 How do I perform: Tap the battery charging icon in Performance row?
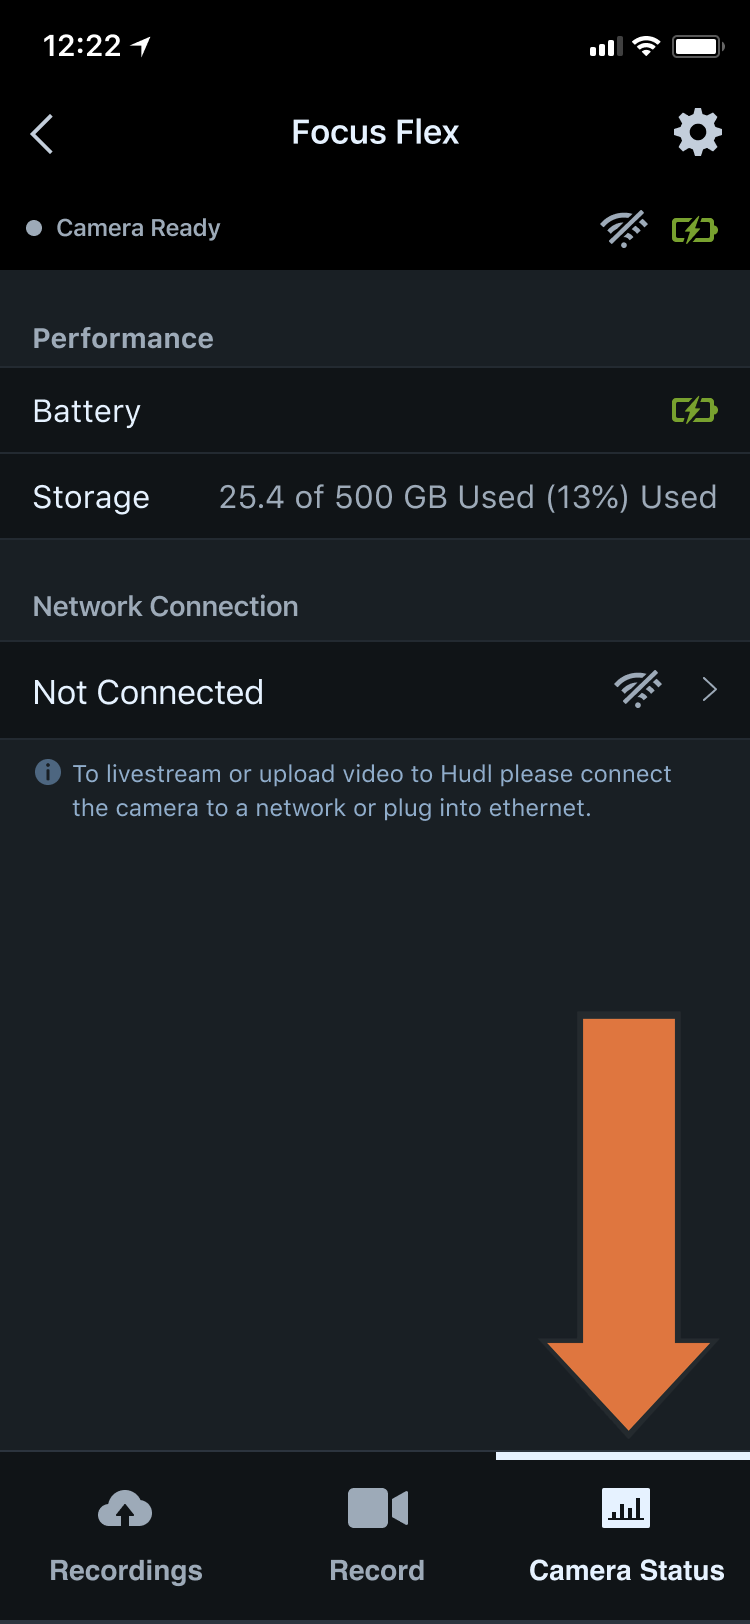694,410
